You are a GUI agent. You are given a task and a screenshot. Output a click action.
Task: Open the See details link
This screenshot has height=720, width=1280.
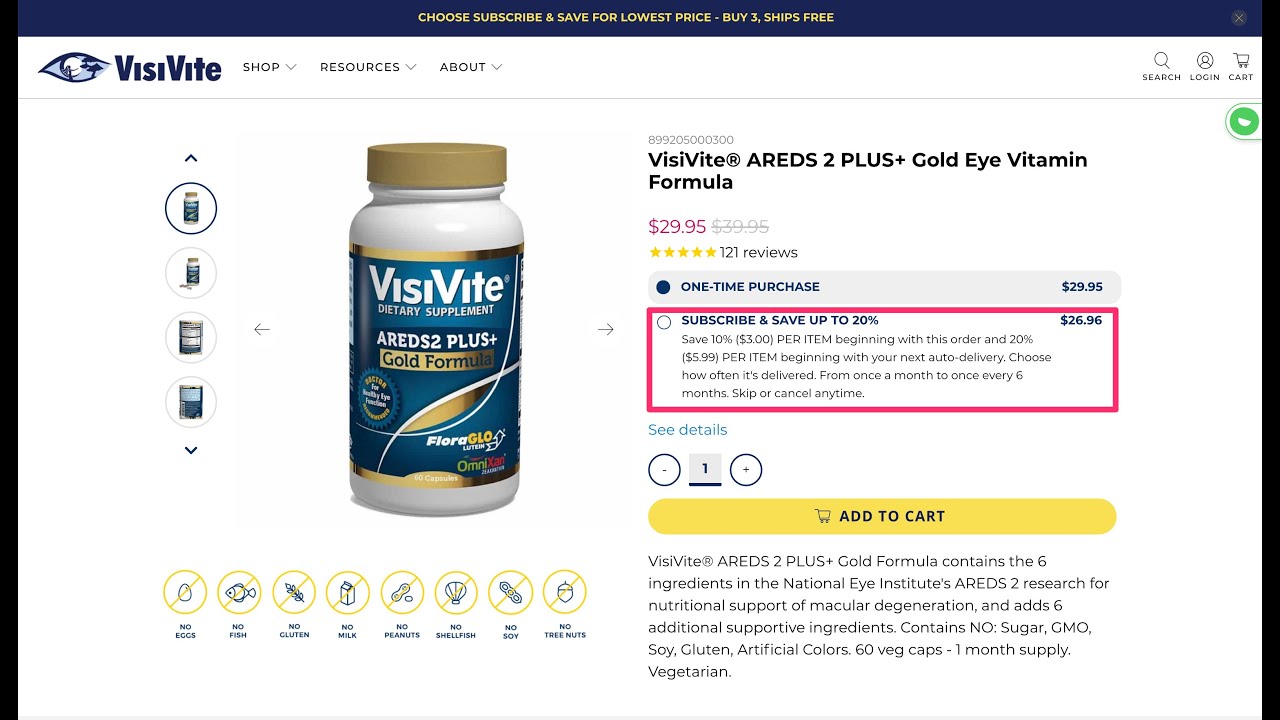click(688, 430)
